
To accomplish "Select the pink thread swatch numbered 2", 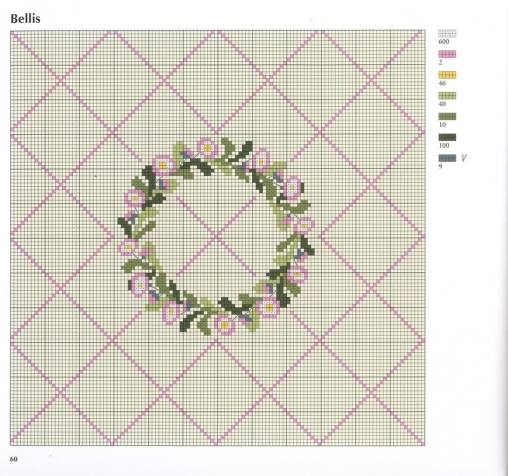I will pos(447,54).
